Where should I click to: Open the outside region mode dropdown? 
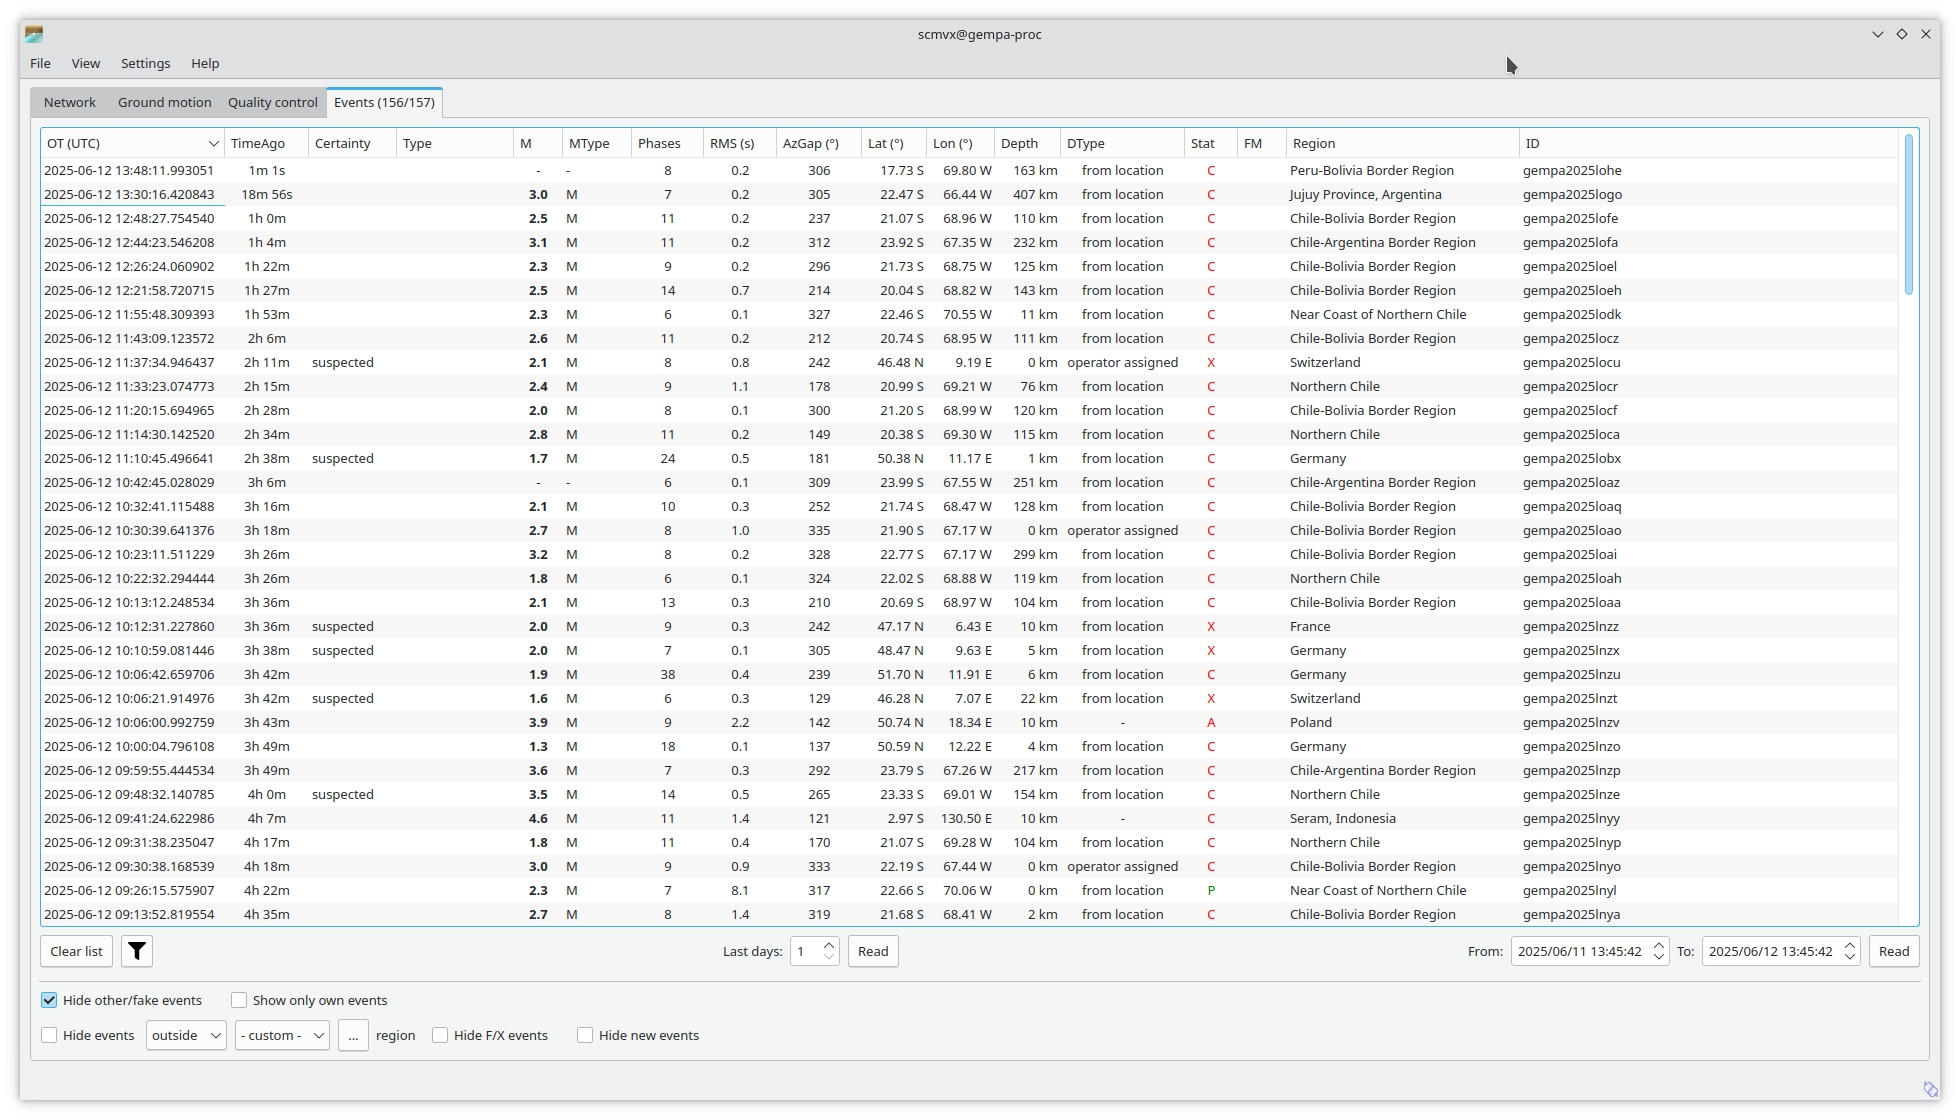click(186, 1035)
